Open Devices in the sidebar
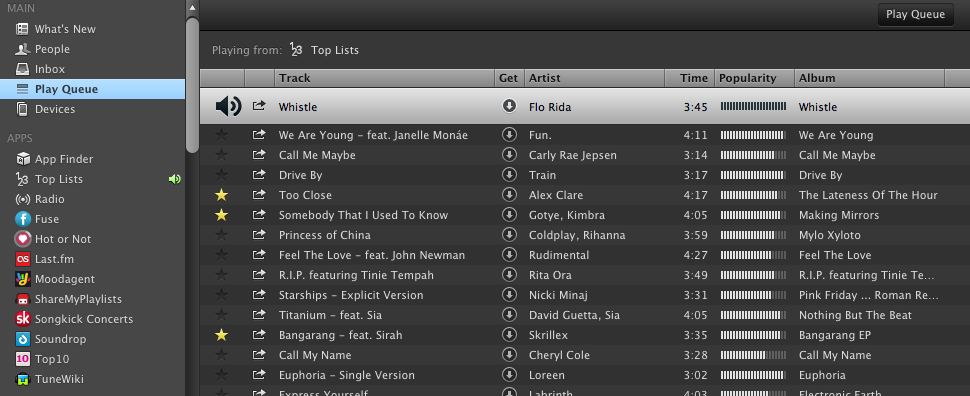970x396 pixels. 45,109
